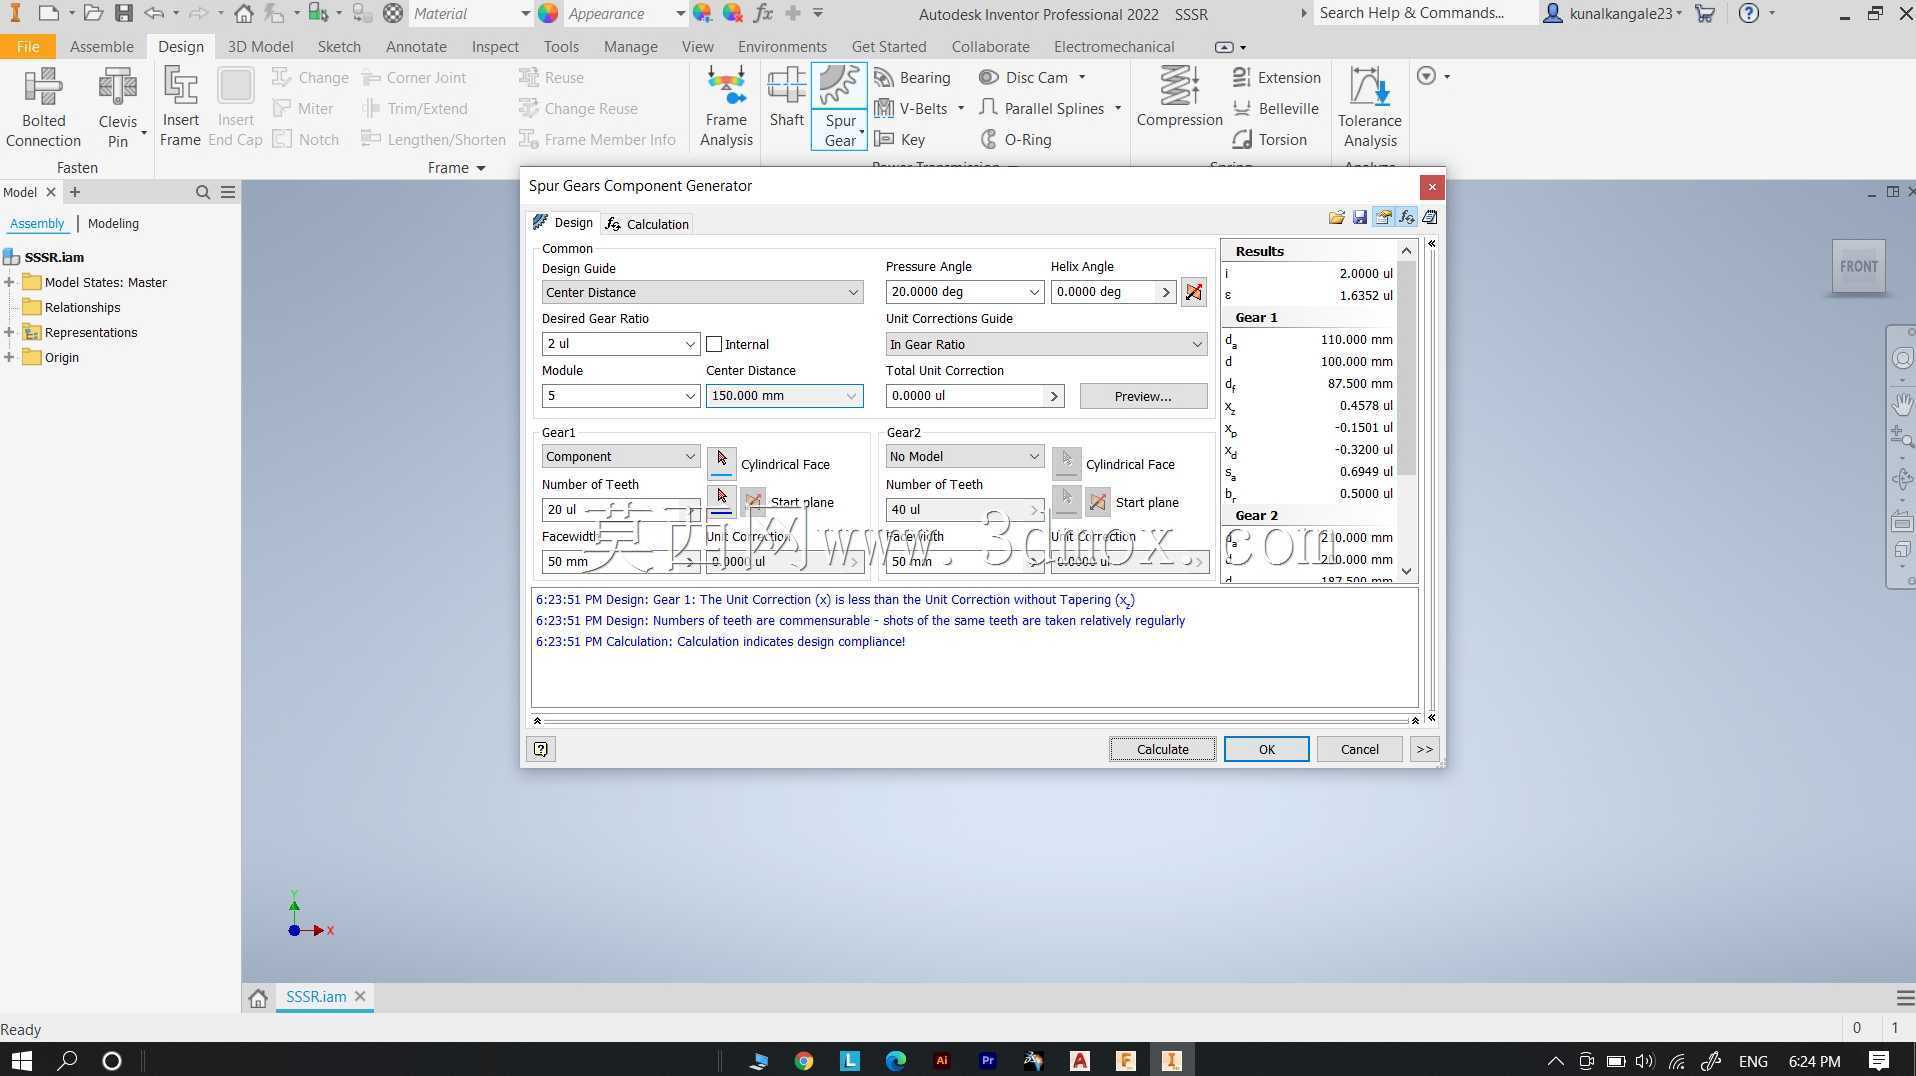Start the Shaft generator
The image size is (1916, 1076).
[x=786, y=98]
